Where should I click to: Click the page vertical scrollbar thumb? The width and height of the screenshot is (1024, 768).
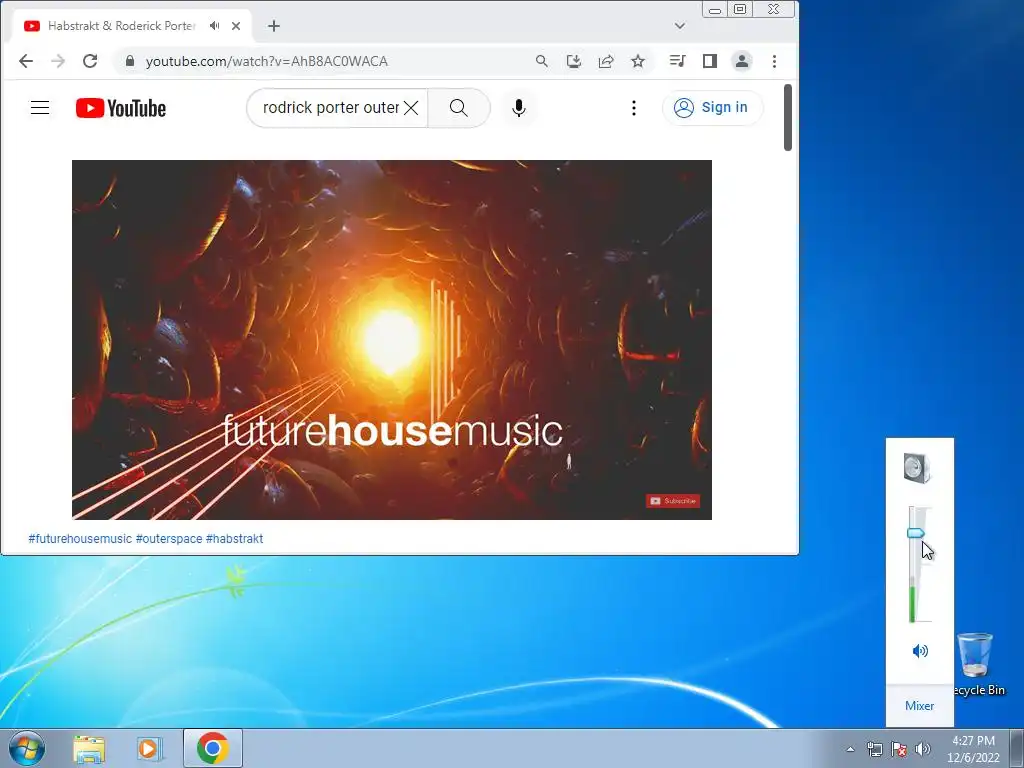[x=788, y=118]
